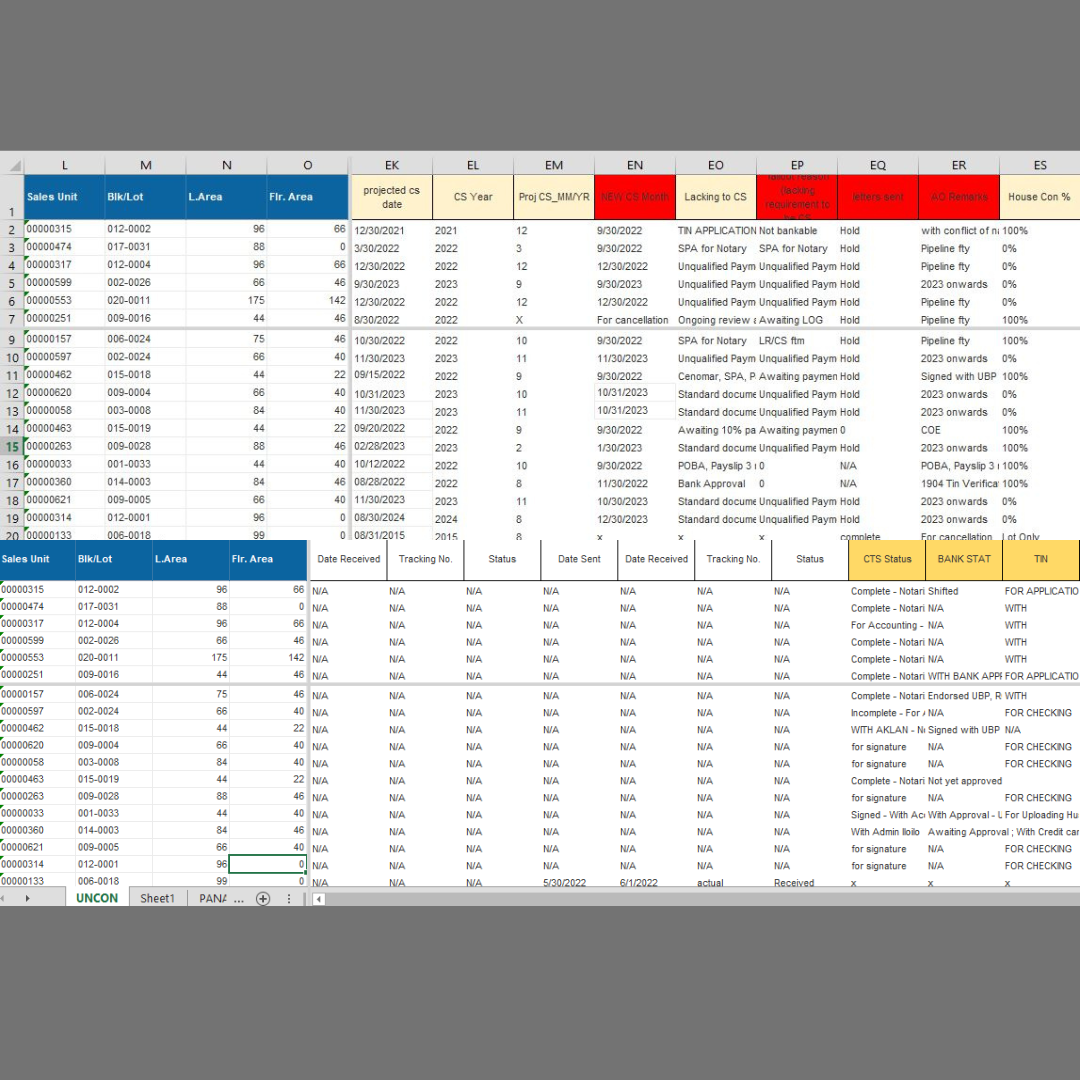
Task: Select column L header
Action: [64, 165]
